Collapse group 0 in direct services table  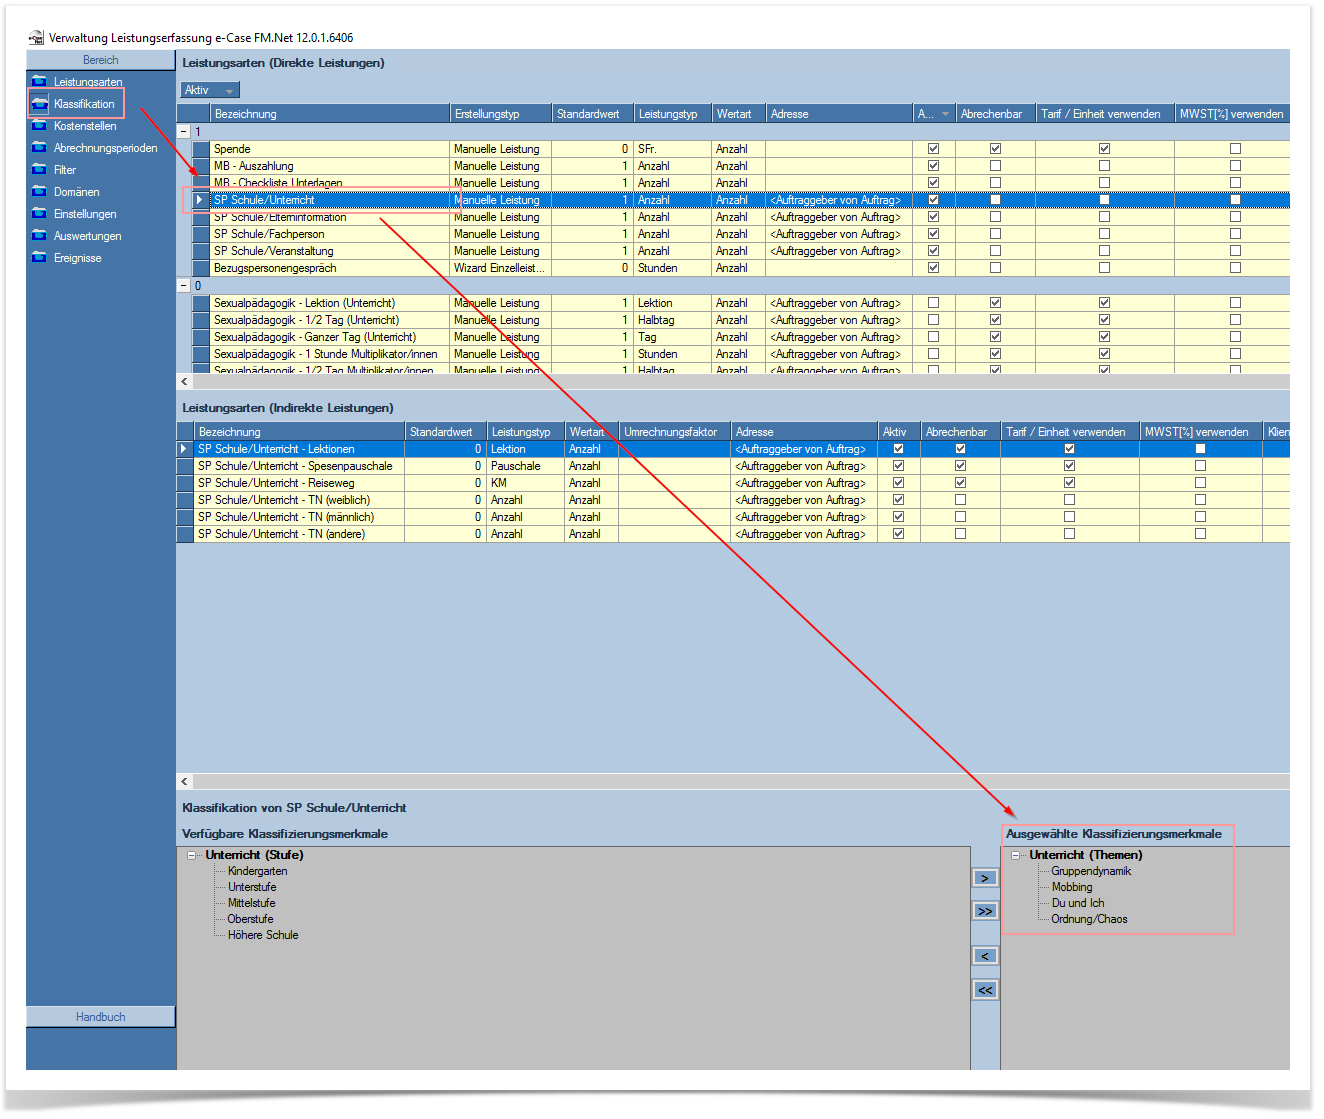(x=184, y=285)
